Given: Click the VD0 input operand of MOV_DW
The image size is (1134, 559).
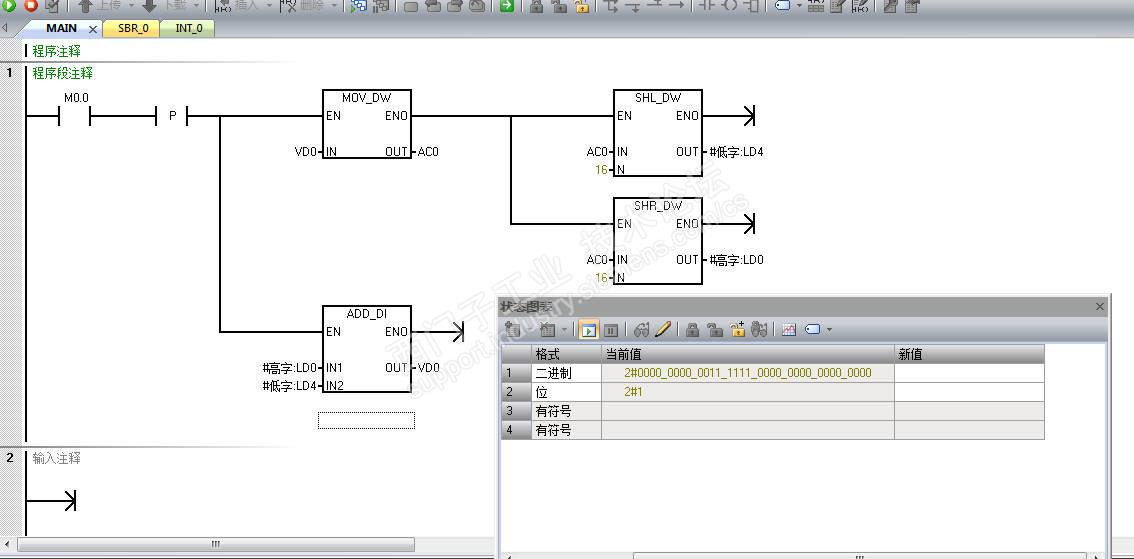Looking at the screenshot, I should point(305,152).
